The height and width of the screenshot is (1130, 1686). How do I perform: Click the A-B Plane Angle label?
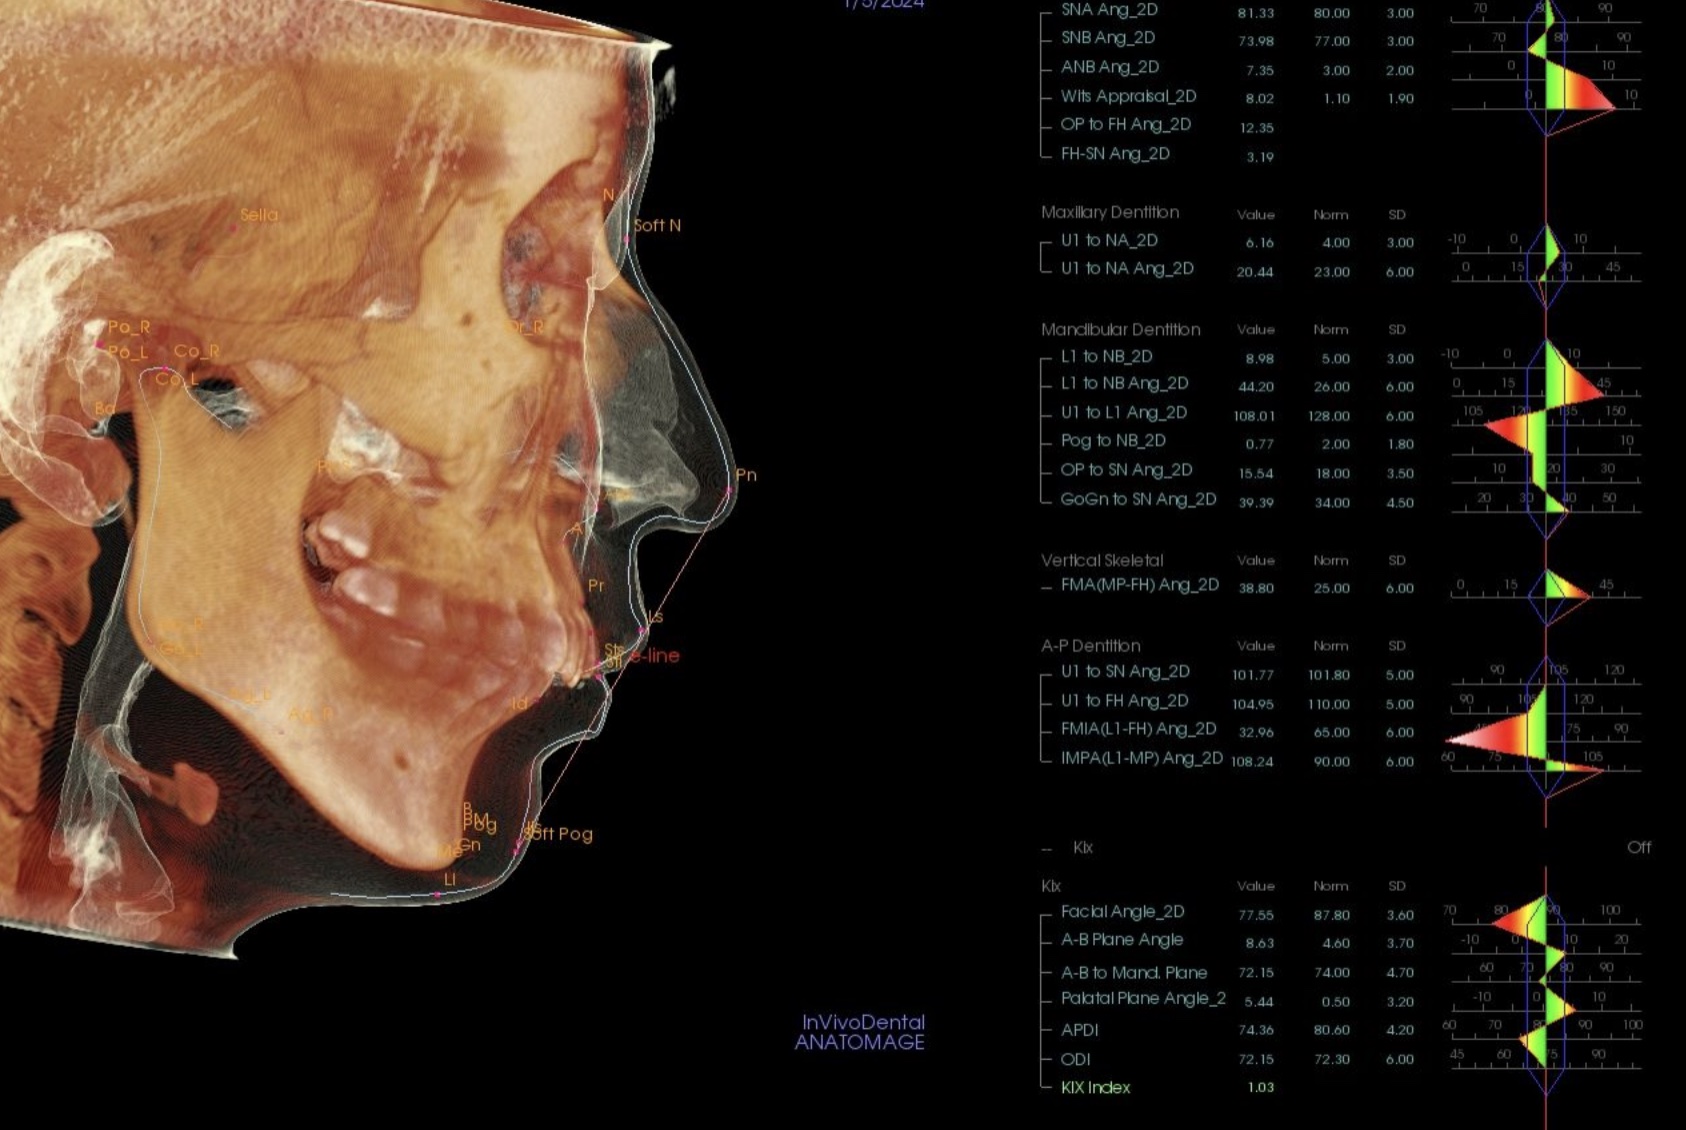[x=1122, y=940]
